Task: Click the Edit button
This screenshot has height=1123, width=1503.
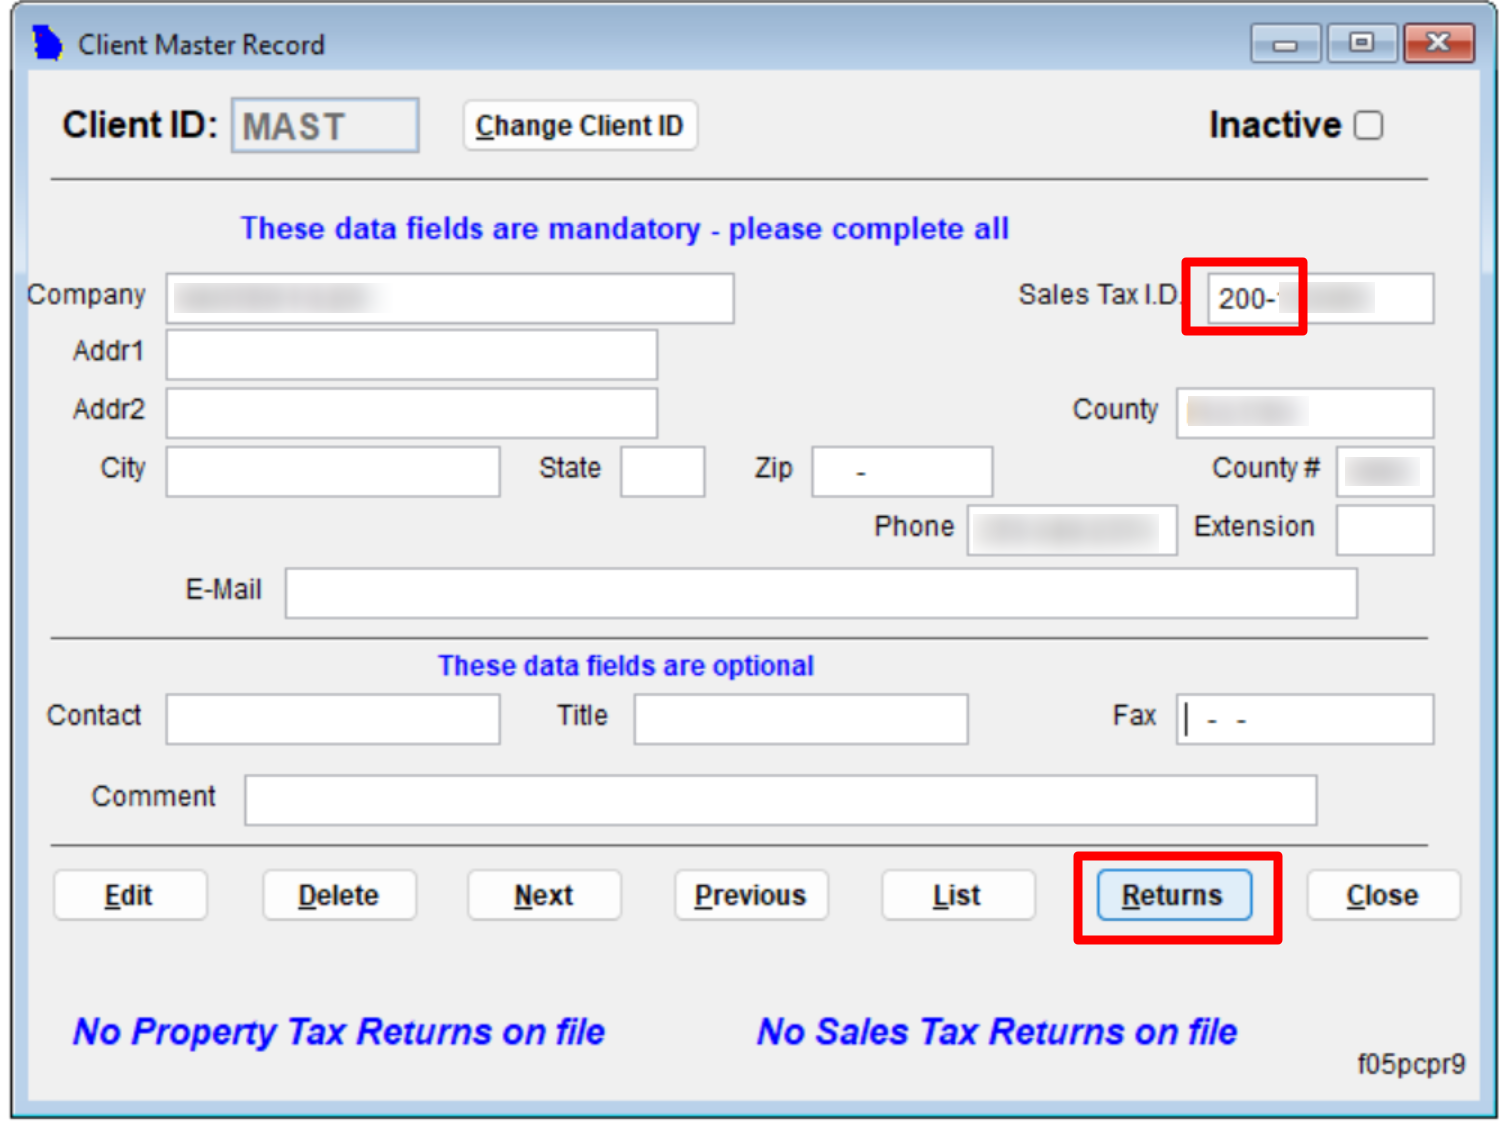Action: [x=130, y=895]
